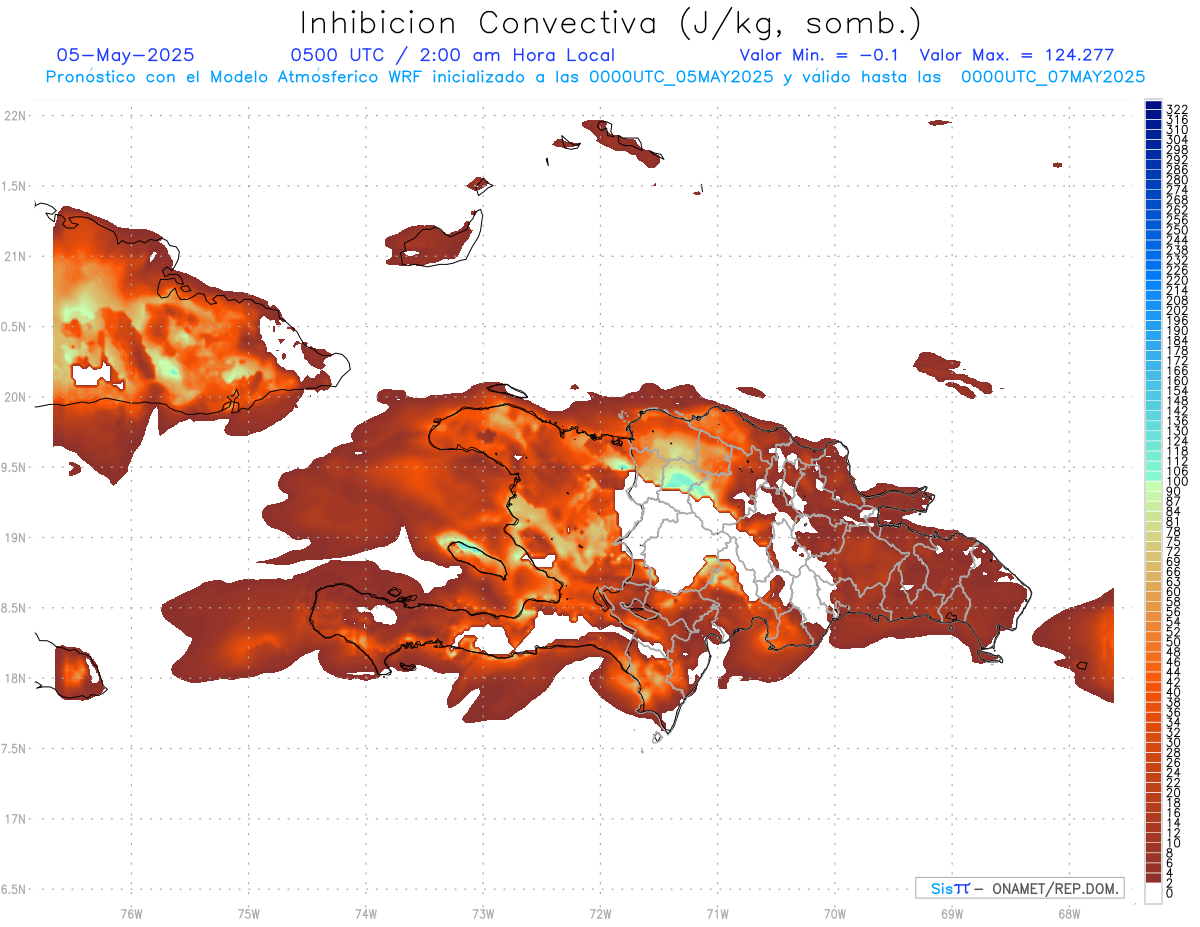1200x927 pixels.
Task: Click the '70W' longitude label
Action: [834, 913]
